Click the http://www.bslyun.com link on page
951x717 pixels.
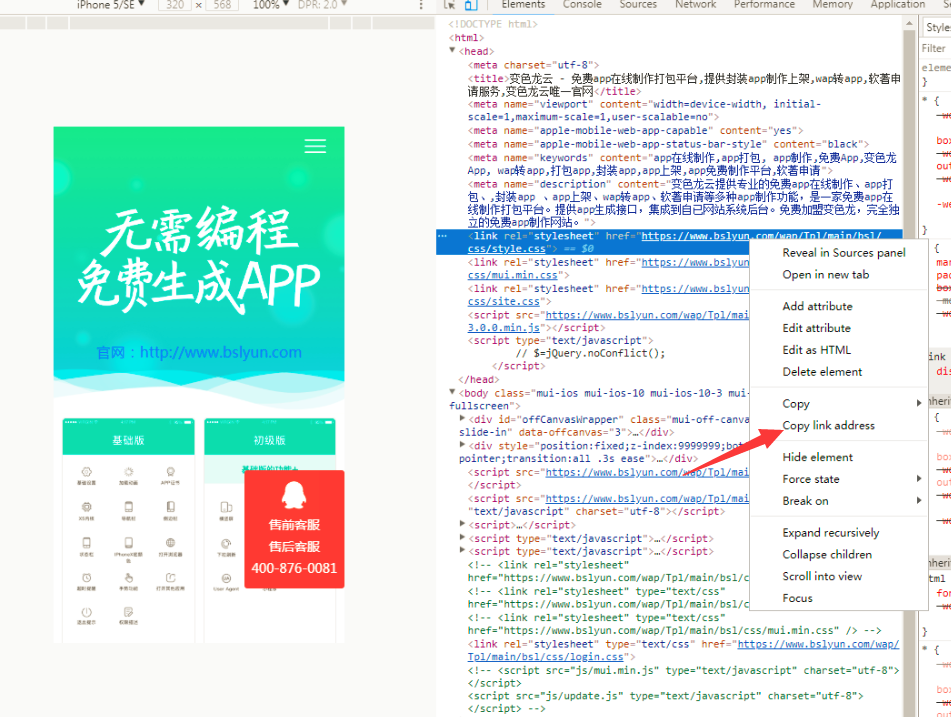coord(220,352)
